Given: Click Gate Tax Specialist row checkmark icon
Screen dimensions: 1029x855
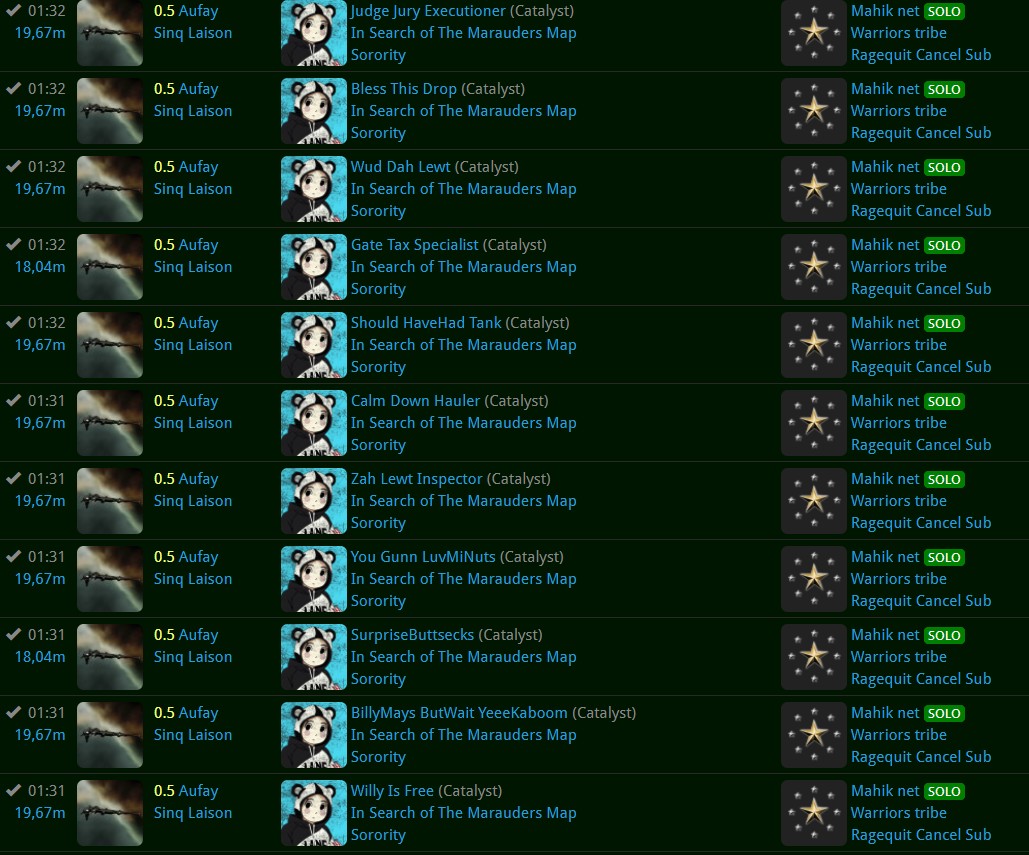Looking at the screenshot, I should (14, 245).
